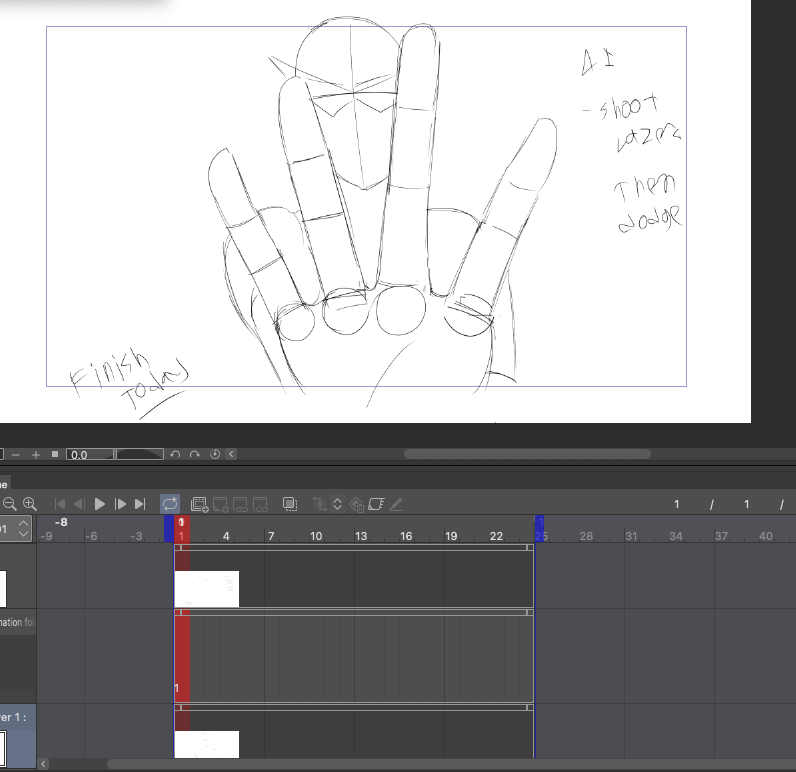Jump to the first frame

tap(59, 504)
